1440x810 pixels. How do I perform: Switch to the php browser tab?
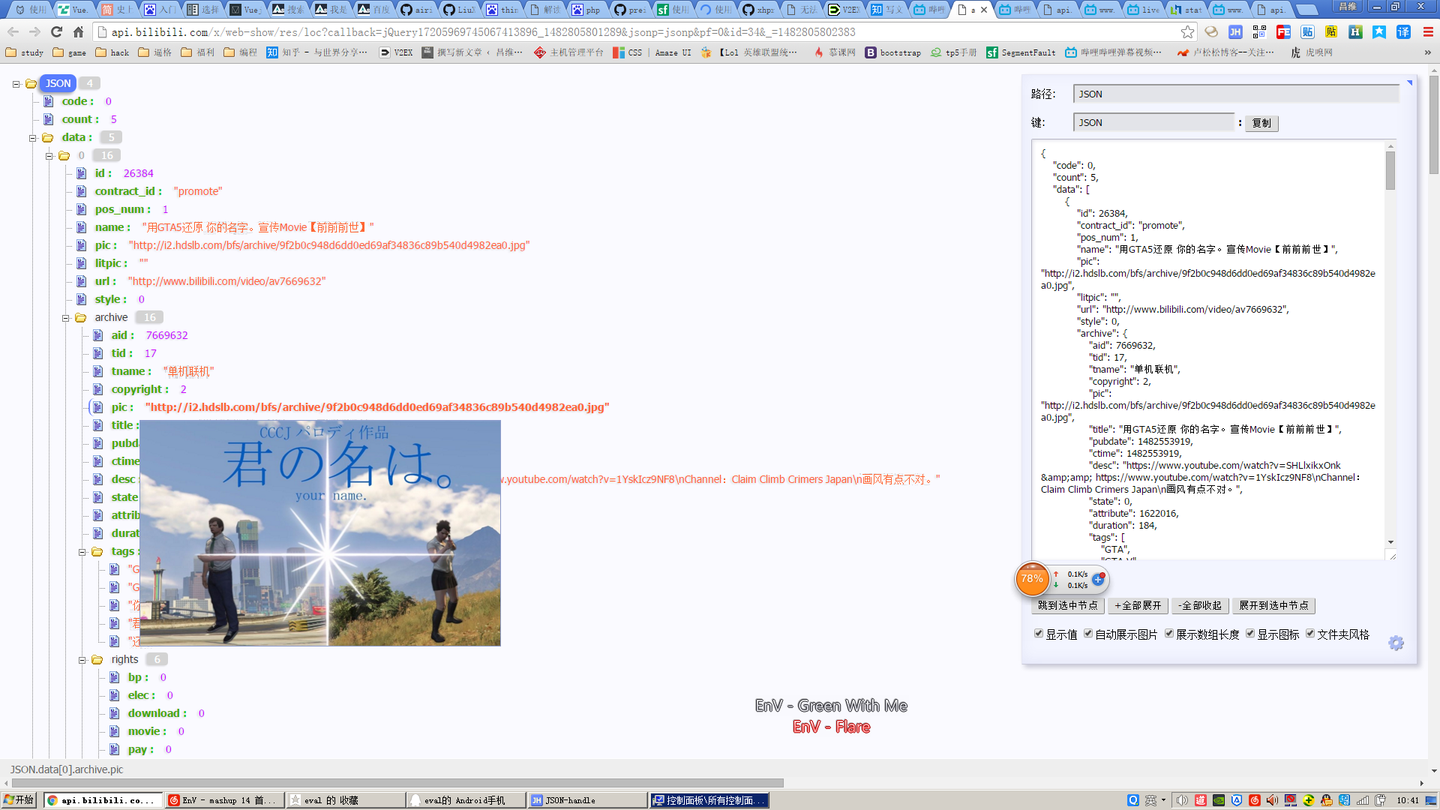586,9
